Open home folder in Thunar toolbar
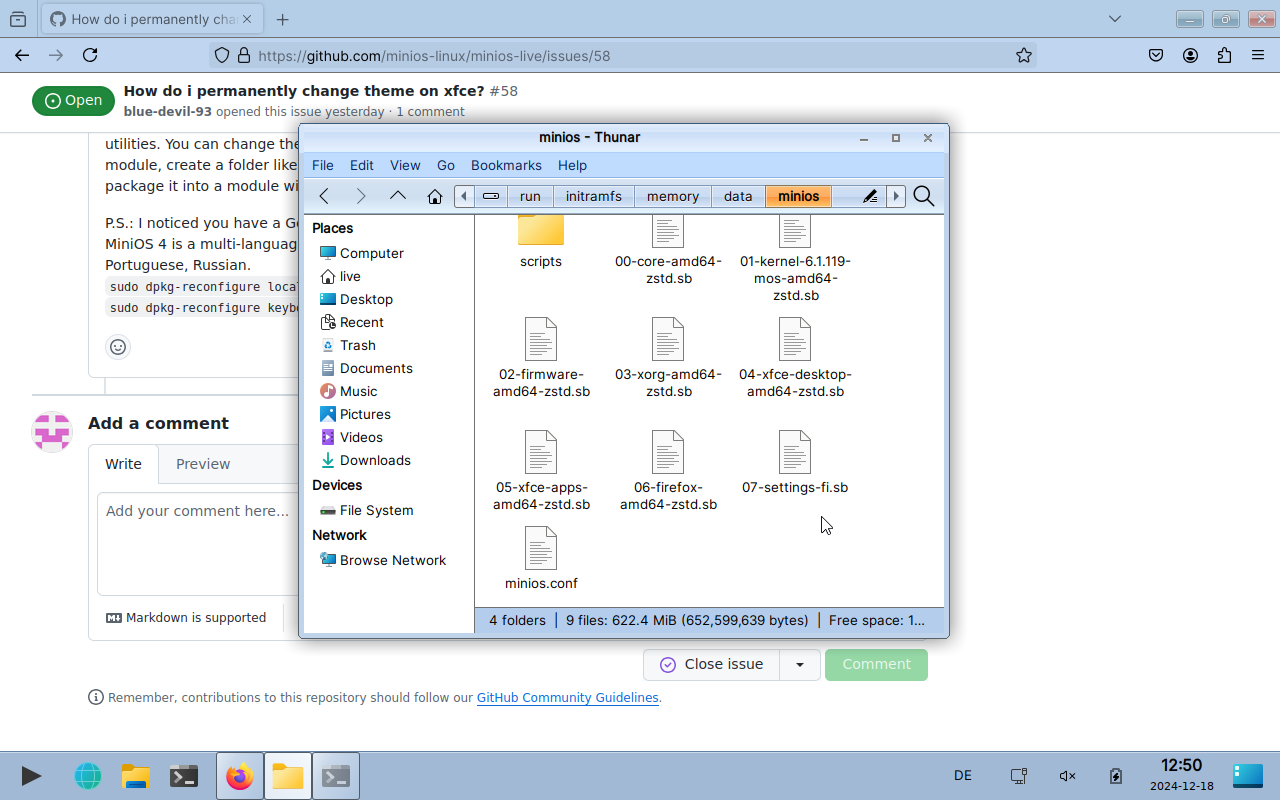Viewport: 1280px width, 800px height. [435, 196]
